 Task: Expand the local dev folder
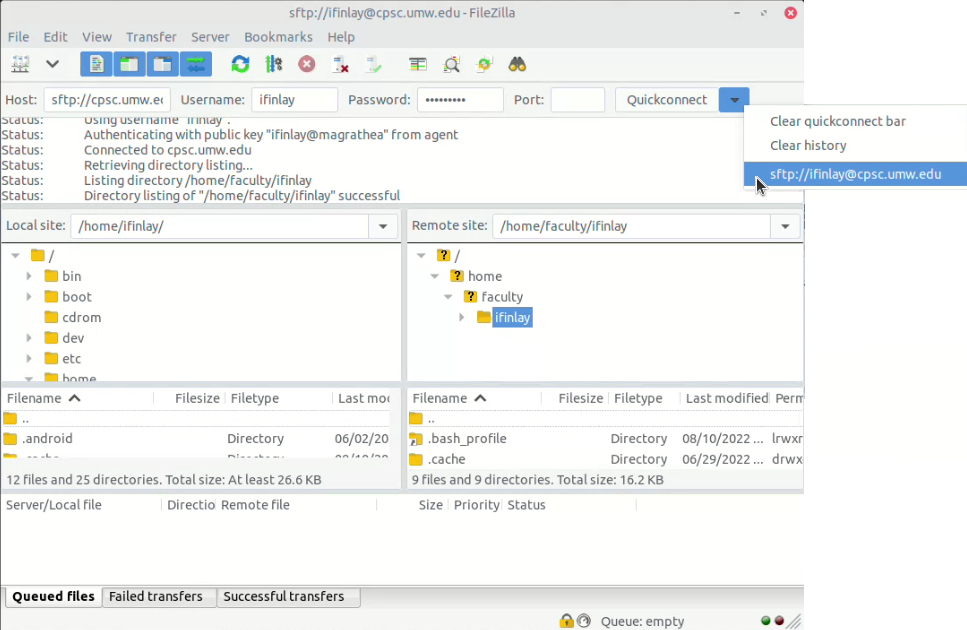click(28, 338)
